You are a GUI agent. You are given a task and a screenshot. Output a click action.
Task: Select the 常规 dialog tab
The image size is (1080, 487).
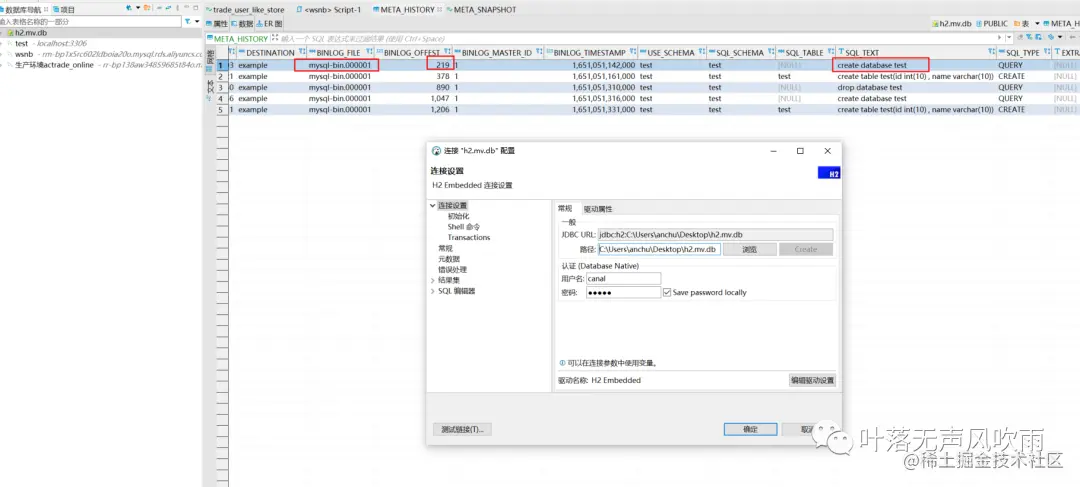click(x=565, y=209)
